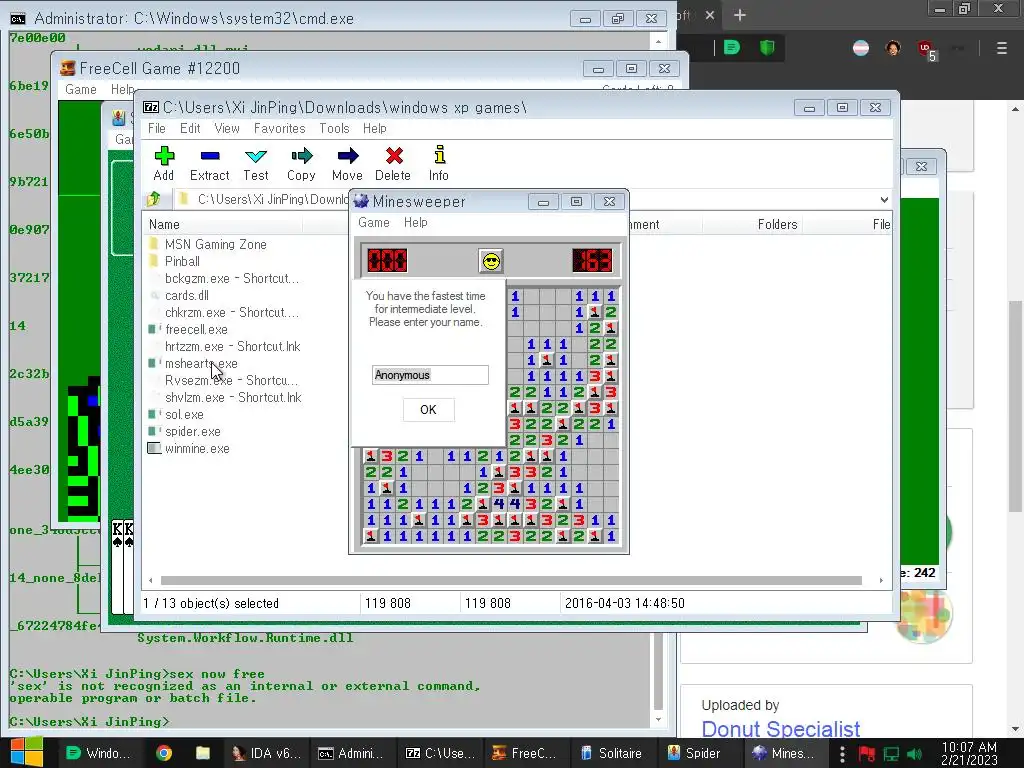The image size is (1024, 768).
Task: Click the taskbar overflow dots icon
Action: 842,754
